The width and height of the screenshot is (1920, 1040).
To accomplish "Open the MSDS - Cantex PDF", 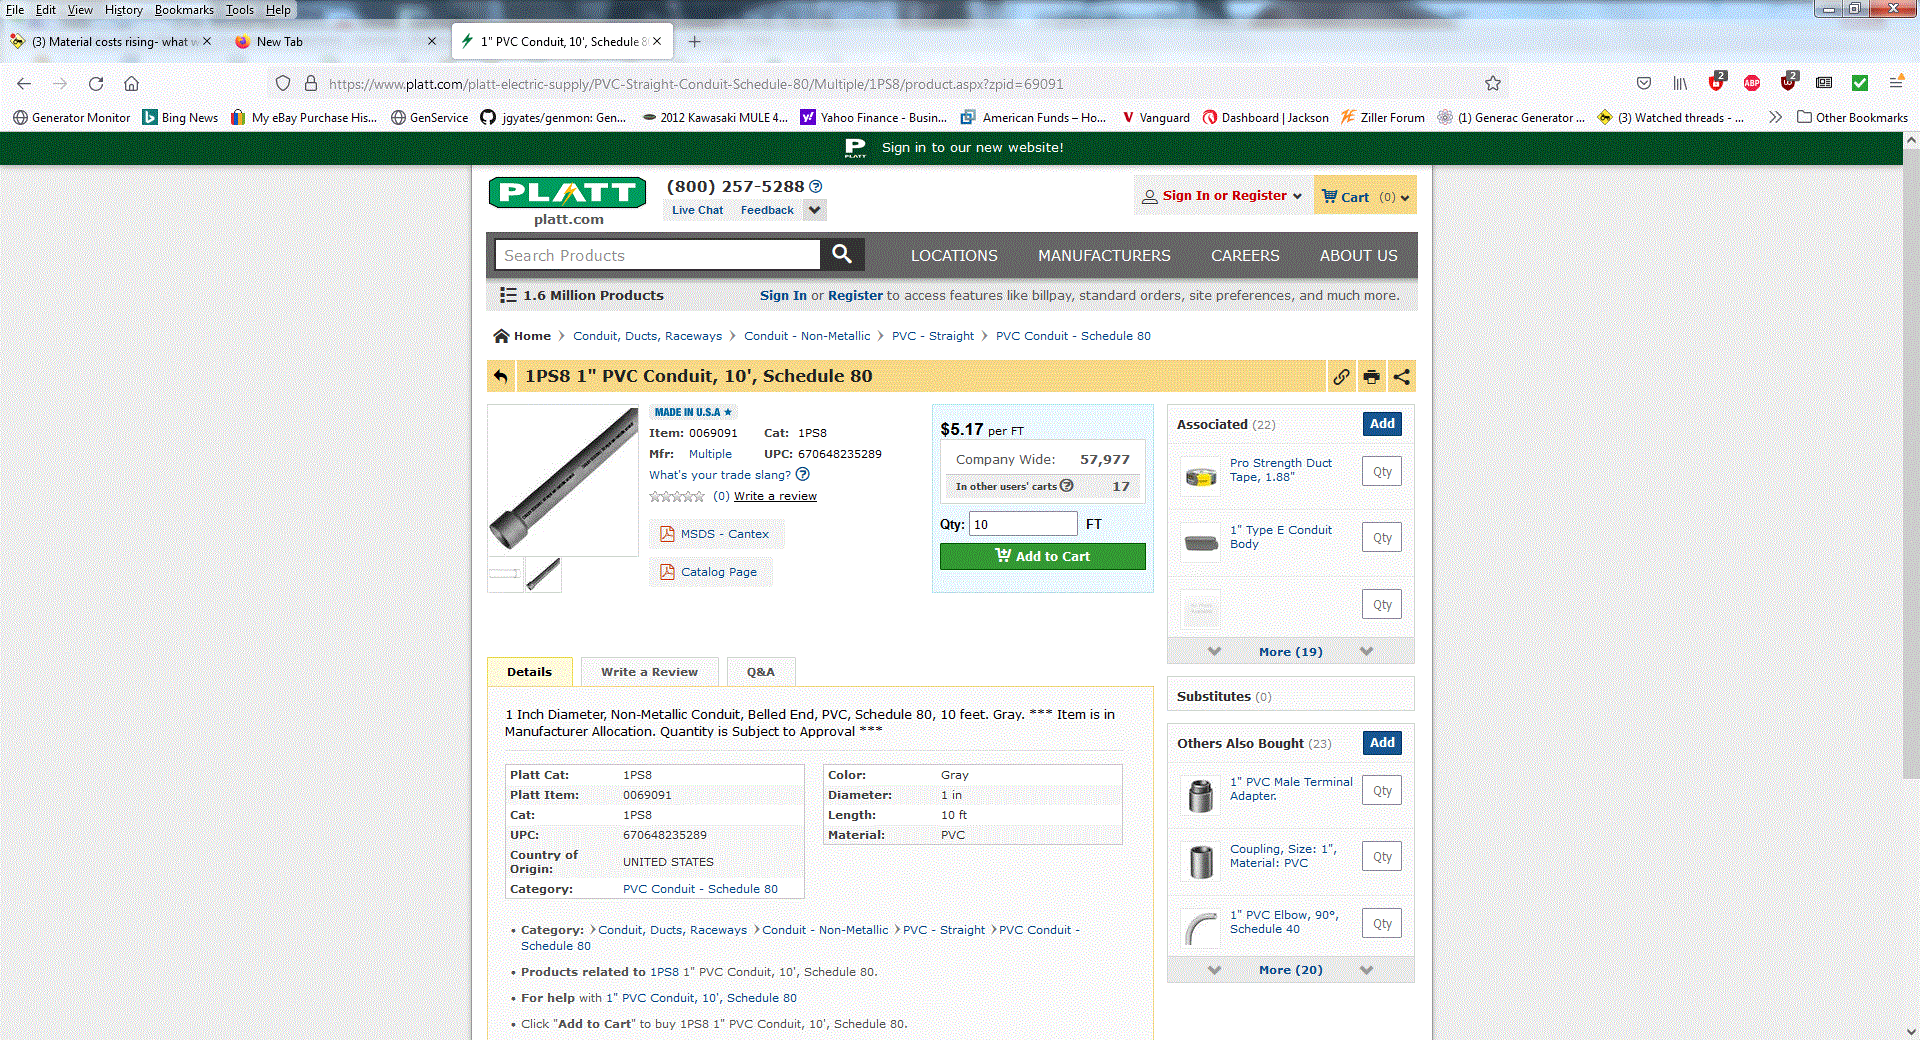I will coord(715,534).
